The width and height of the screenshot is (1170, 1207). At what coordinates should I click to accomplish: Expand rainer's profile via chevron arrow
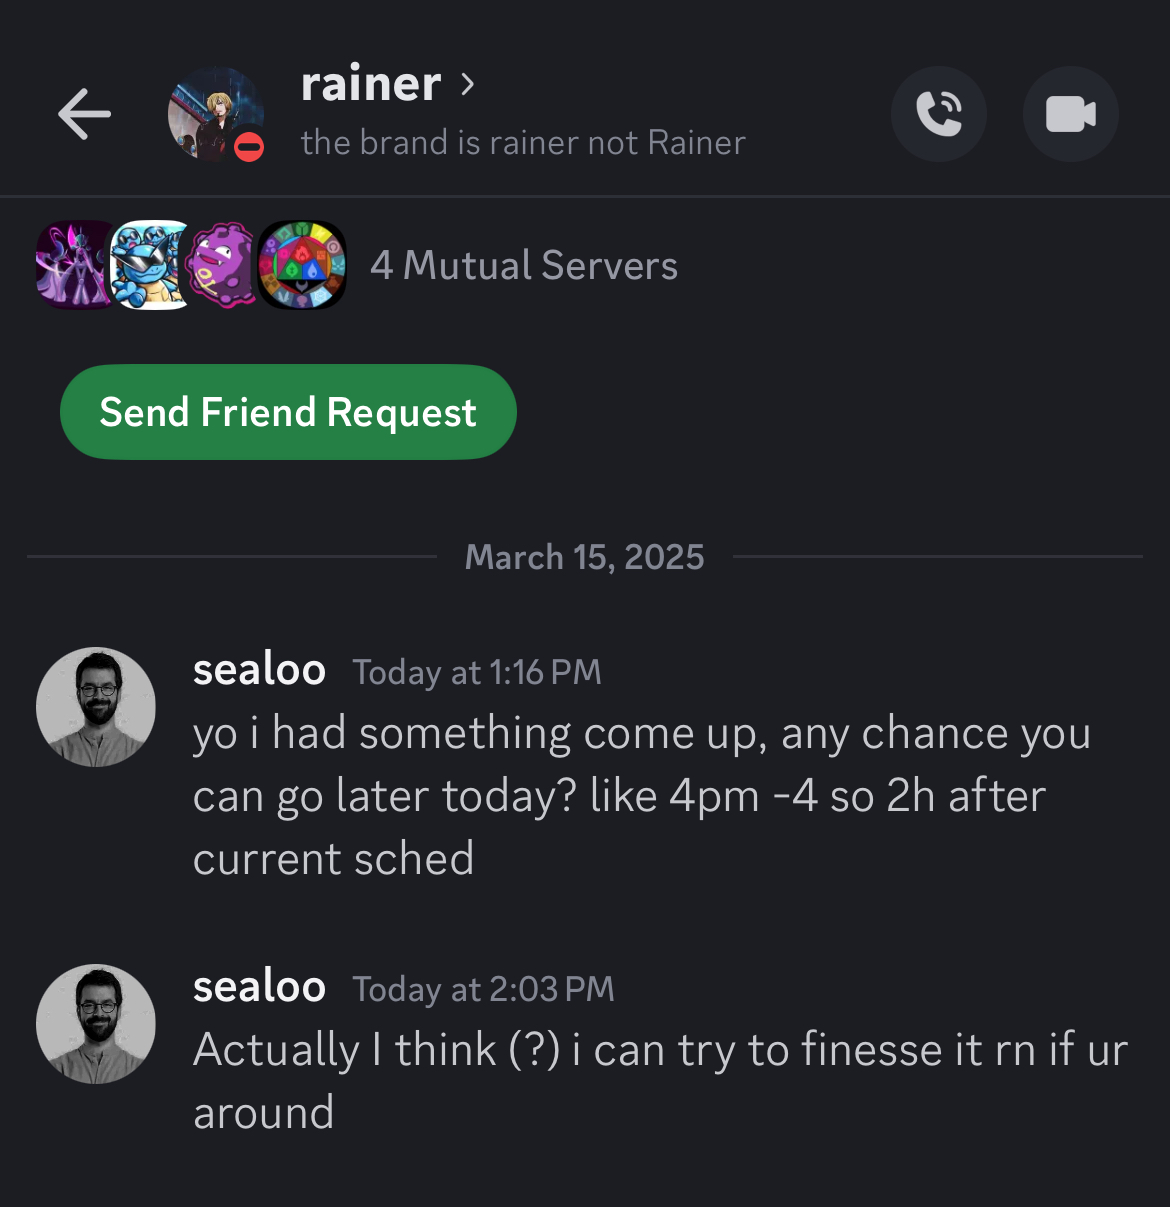point(468,84)
